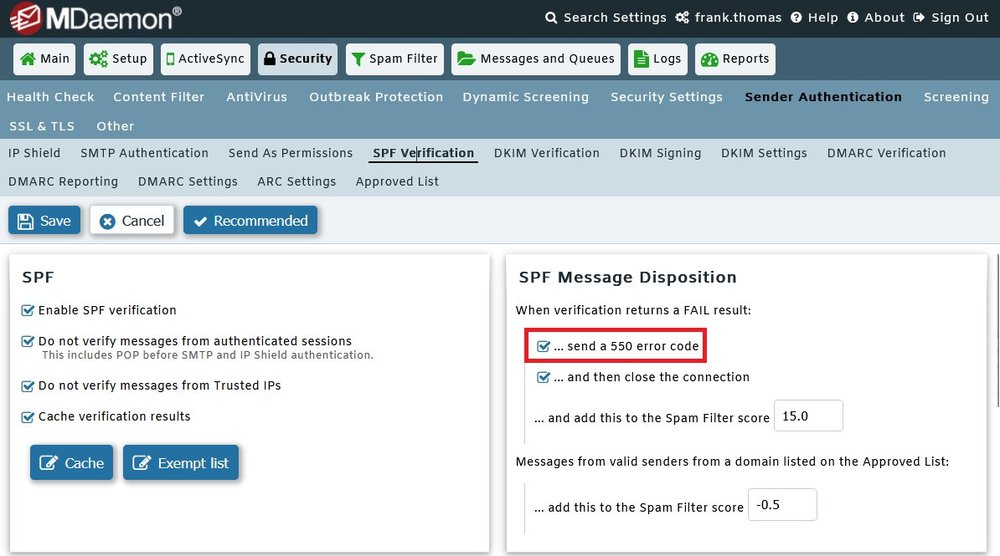The image size is (1000, 556).
Task: Click the Cache button's edit pencil icon
Action: 48,462
